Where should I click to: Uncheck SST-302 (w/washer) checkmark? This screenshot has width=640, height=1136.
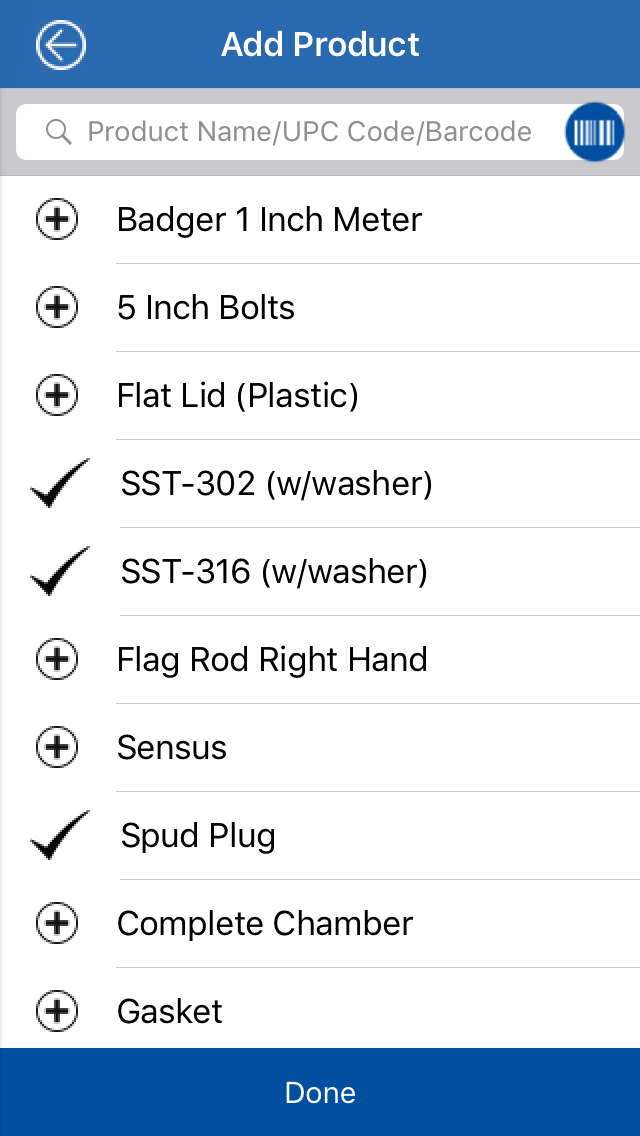[60, 484]
